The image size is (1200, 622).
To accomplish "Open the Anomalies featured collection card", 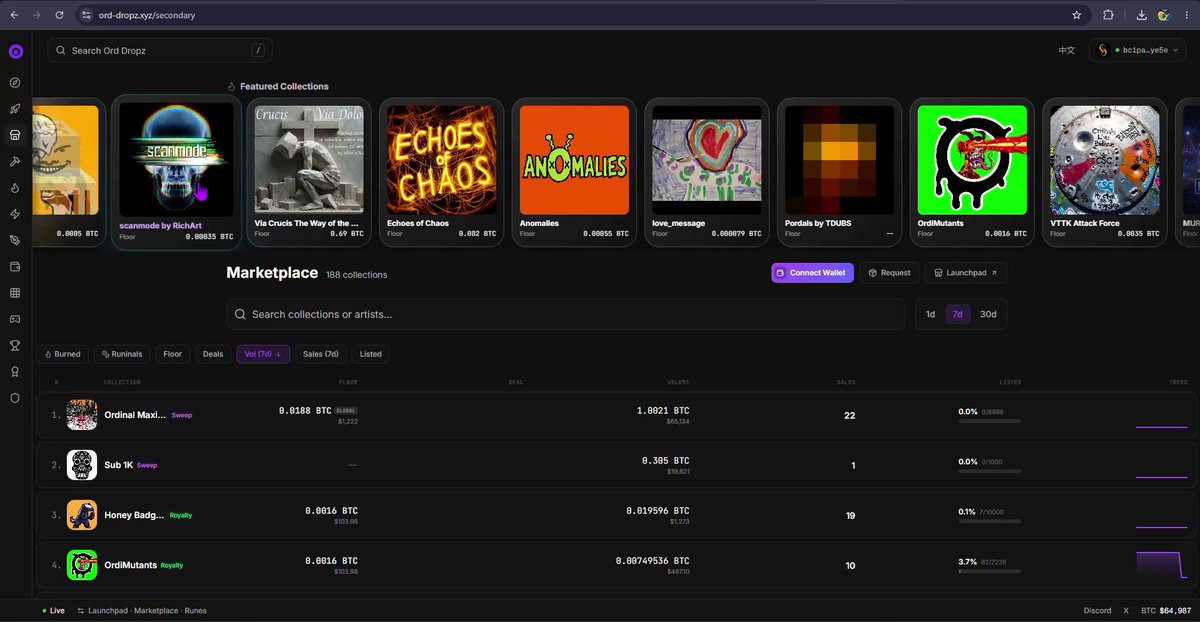I will pyautogui.click(x=574, y=172).
